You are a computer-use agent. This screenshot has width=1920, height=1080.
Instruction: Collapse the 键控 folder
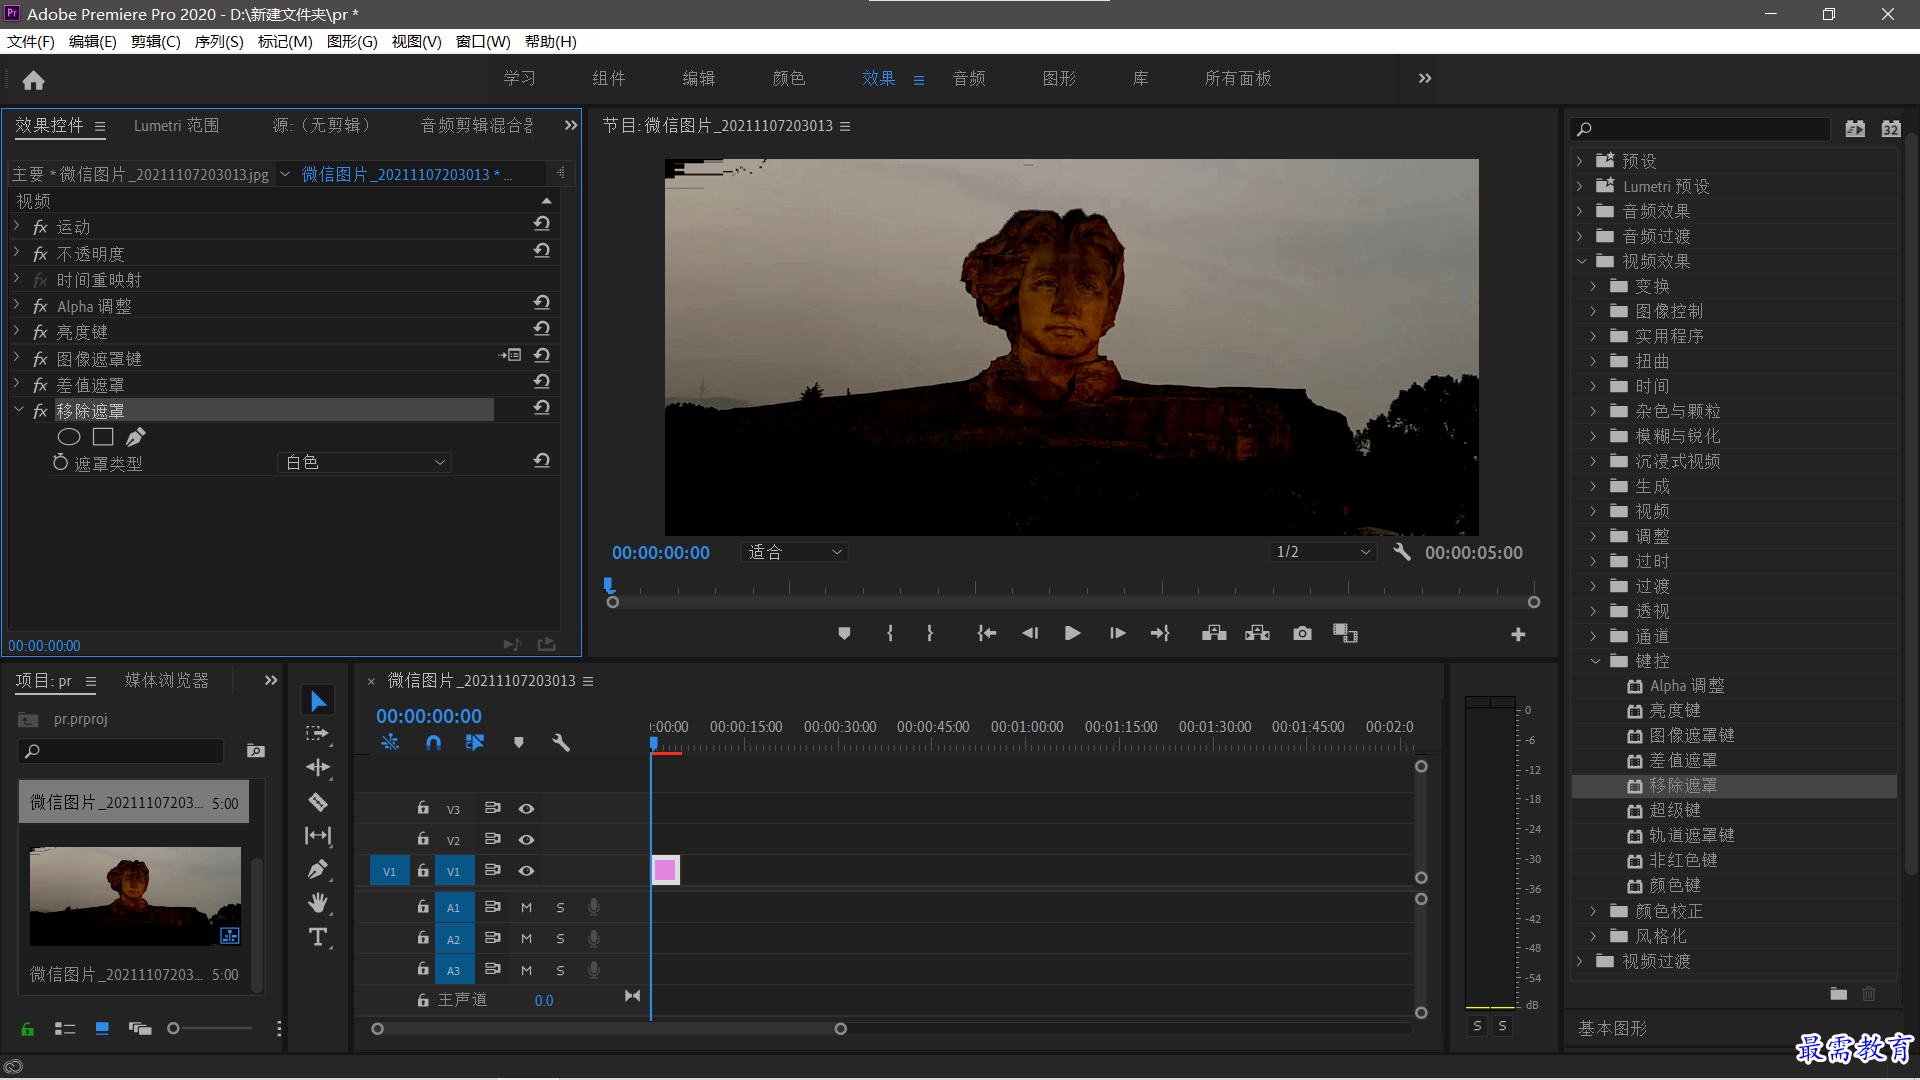tap(1595, 661)
